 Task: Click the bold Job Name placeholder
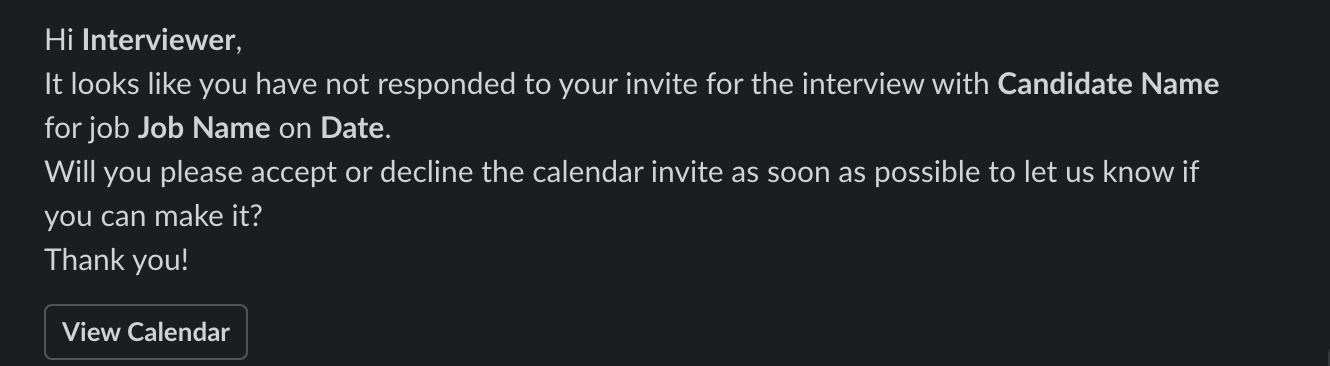click(x=204, y=128)
